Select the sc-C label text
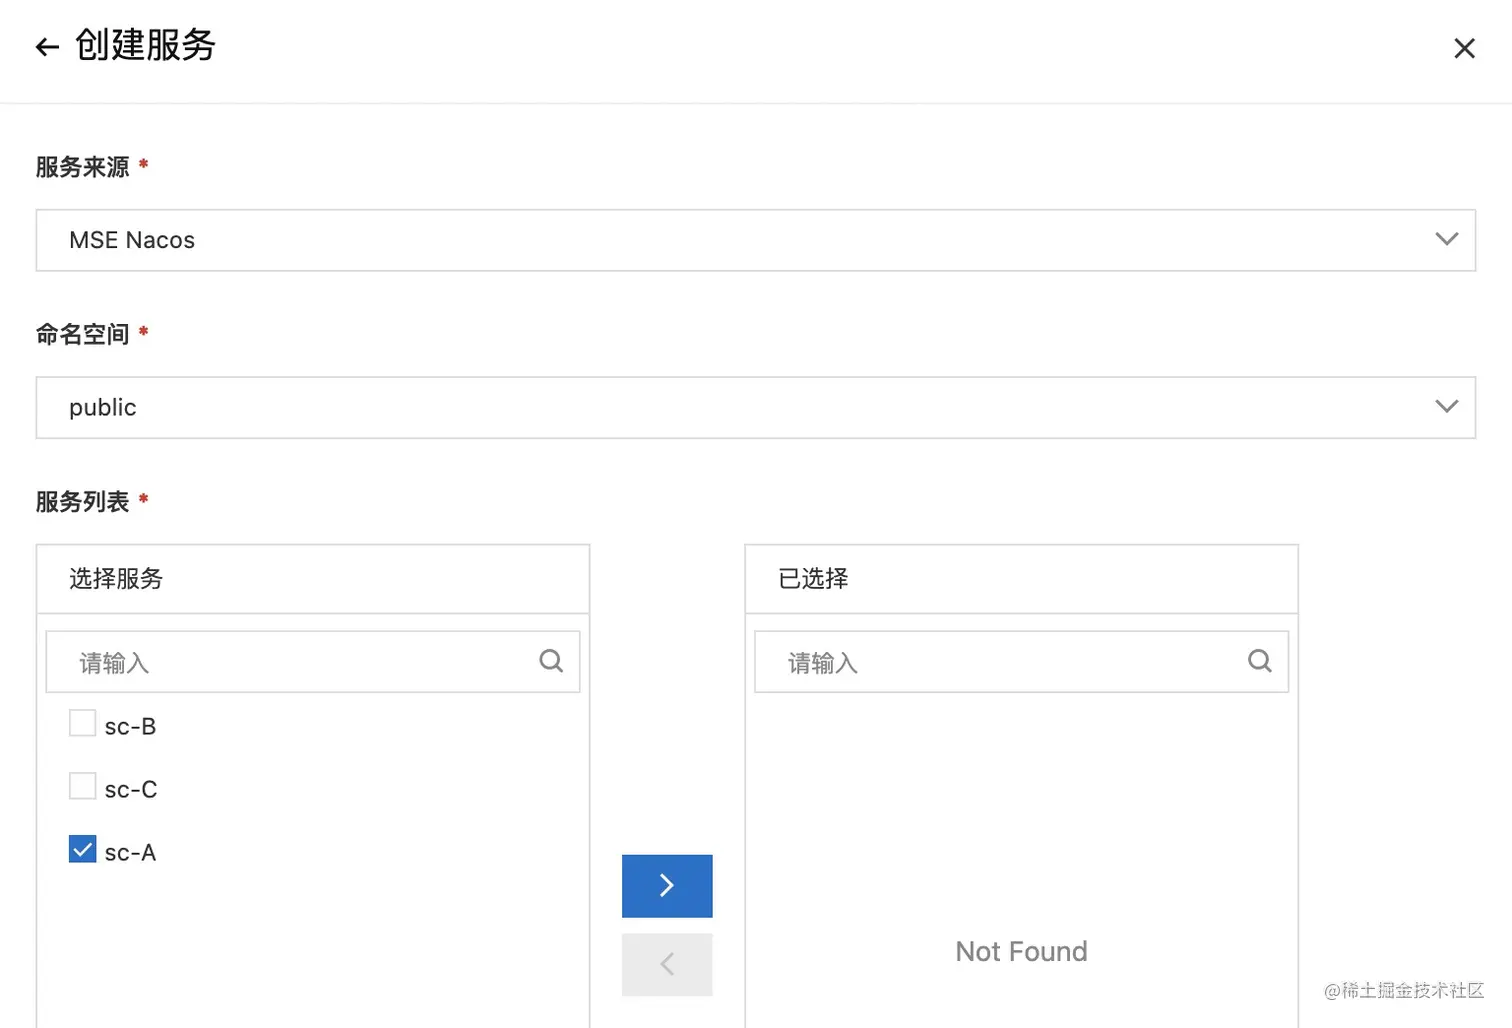This screenshot has width=1512, height=1028. (x=131, y=790)
